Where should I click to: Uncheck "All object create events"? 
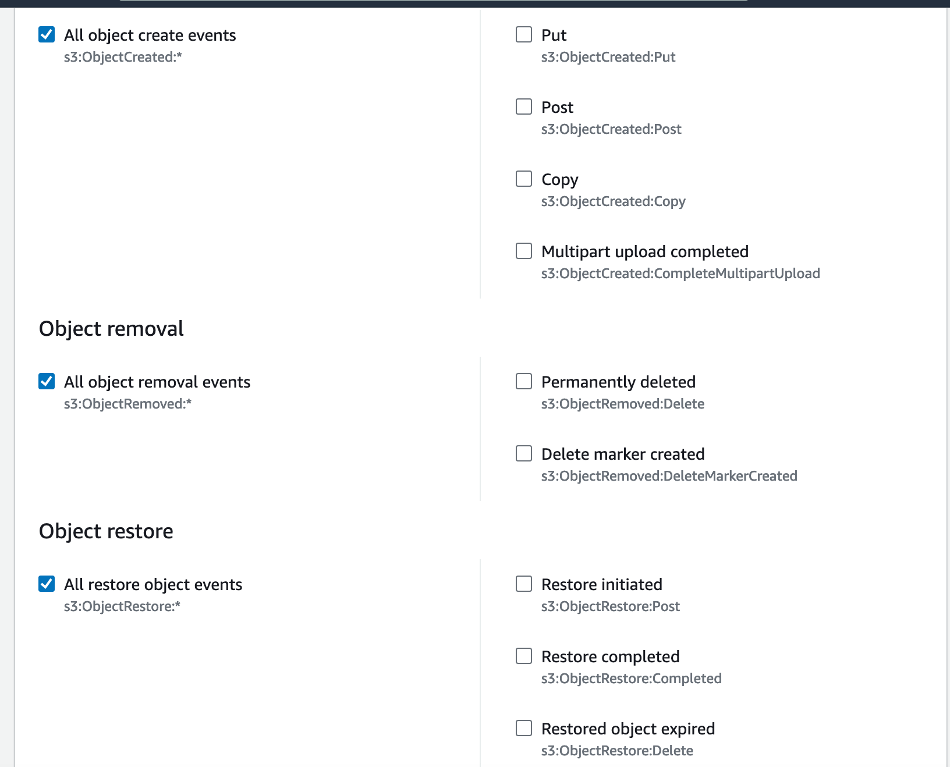point(44,34)
